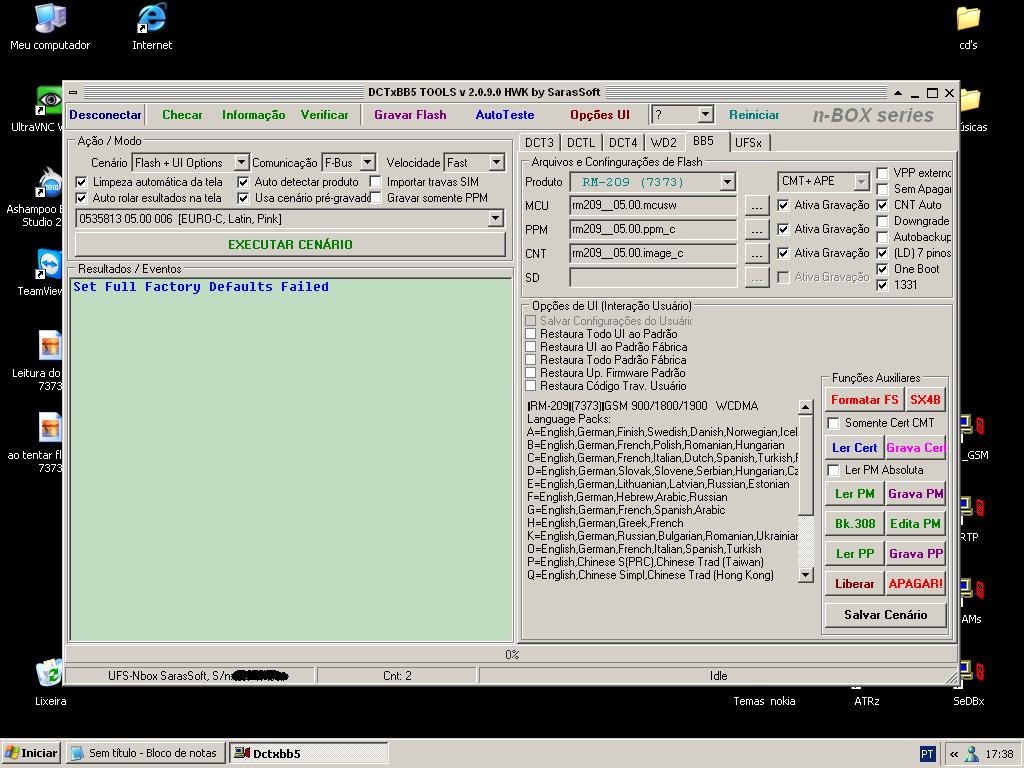
Task: Run AutoTeste from the toolbar
Action: [x=505, y=115]
